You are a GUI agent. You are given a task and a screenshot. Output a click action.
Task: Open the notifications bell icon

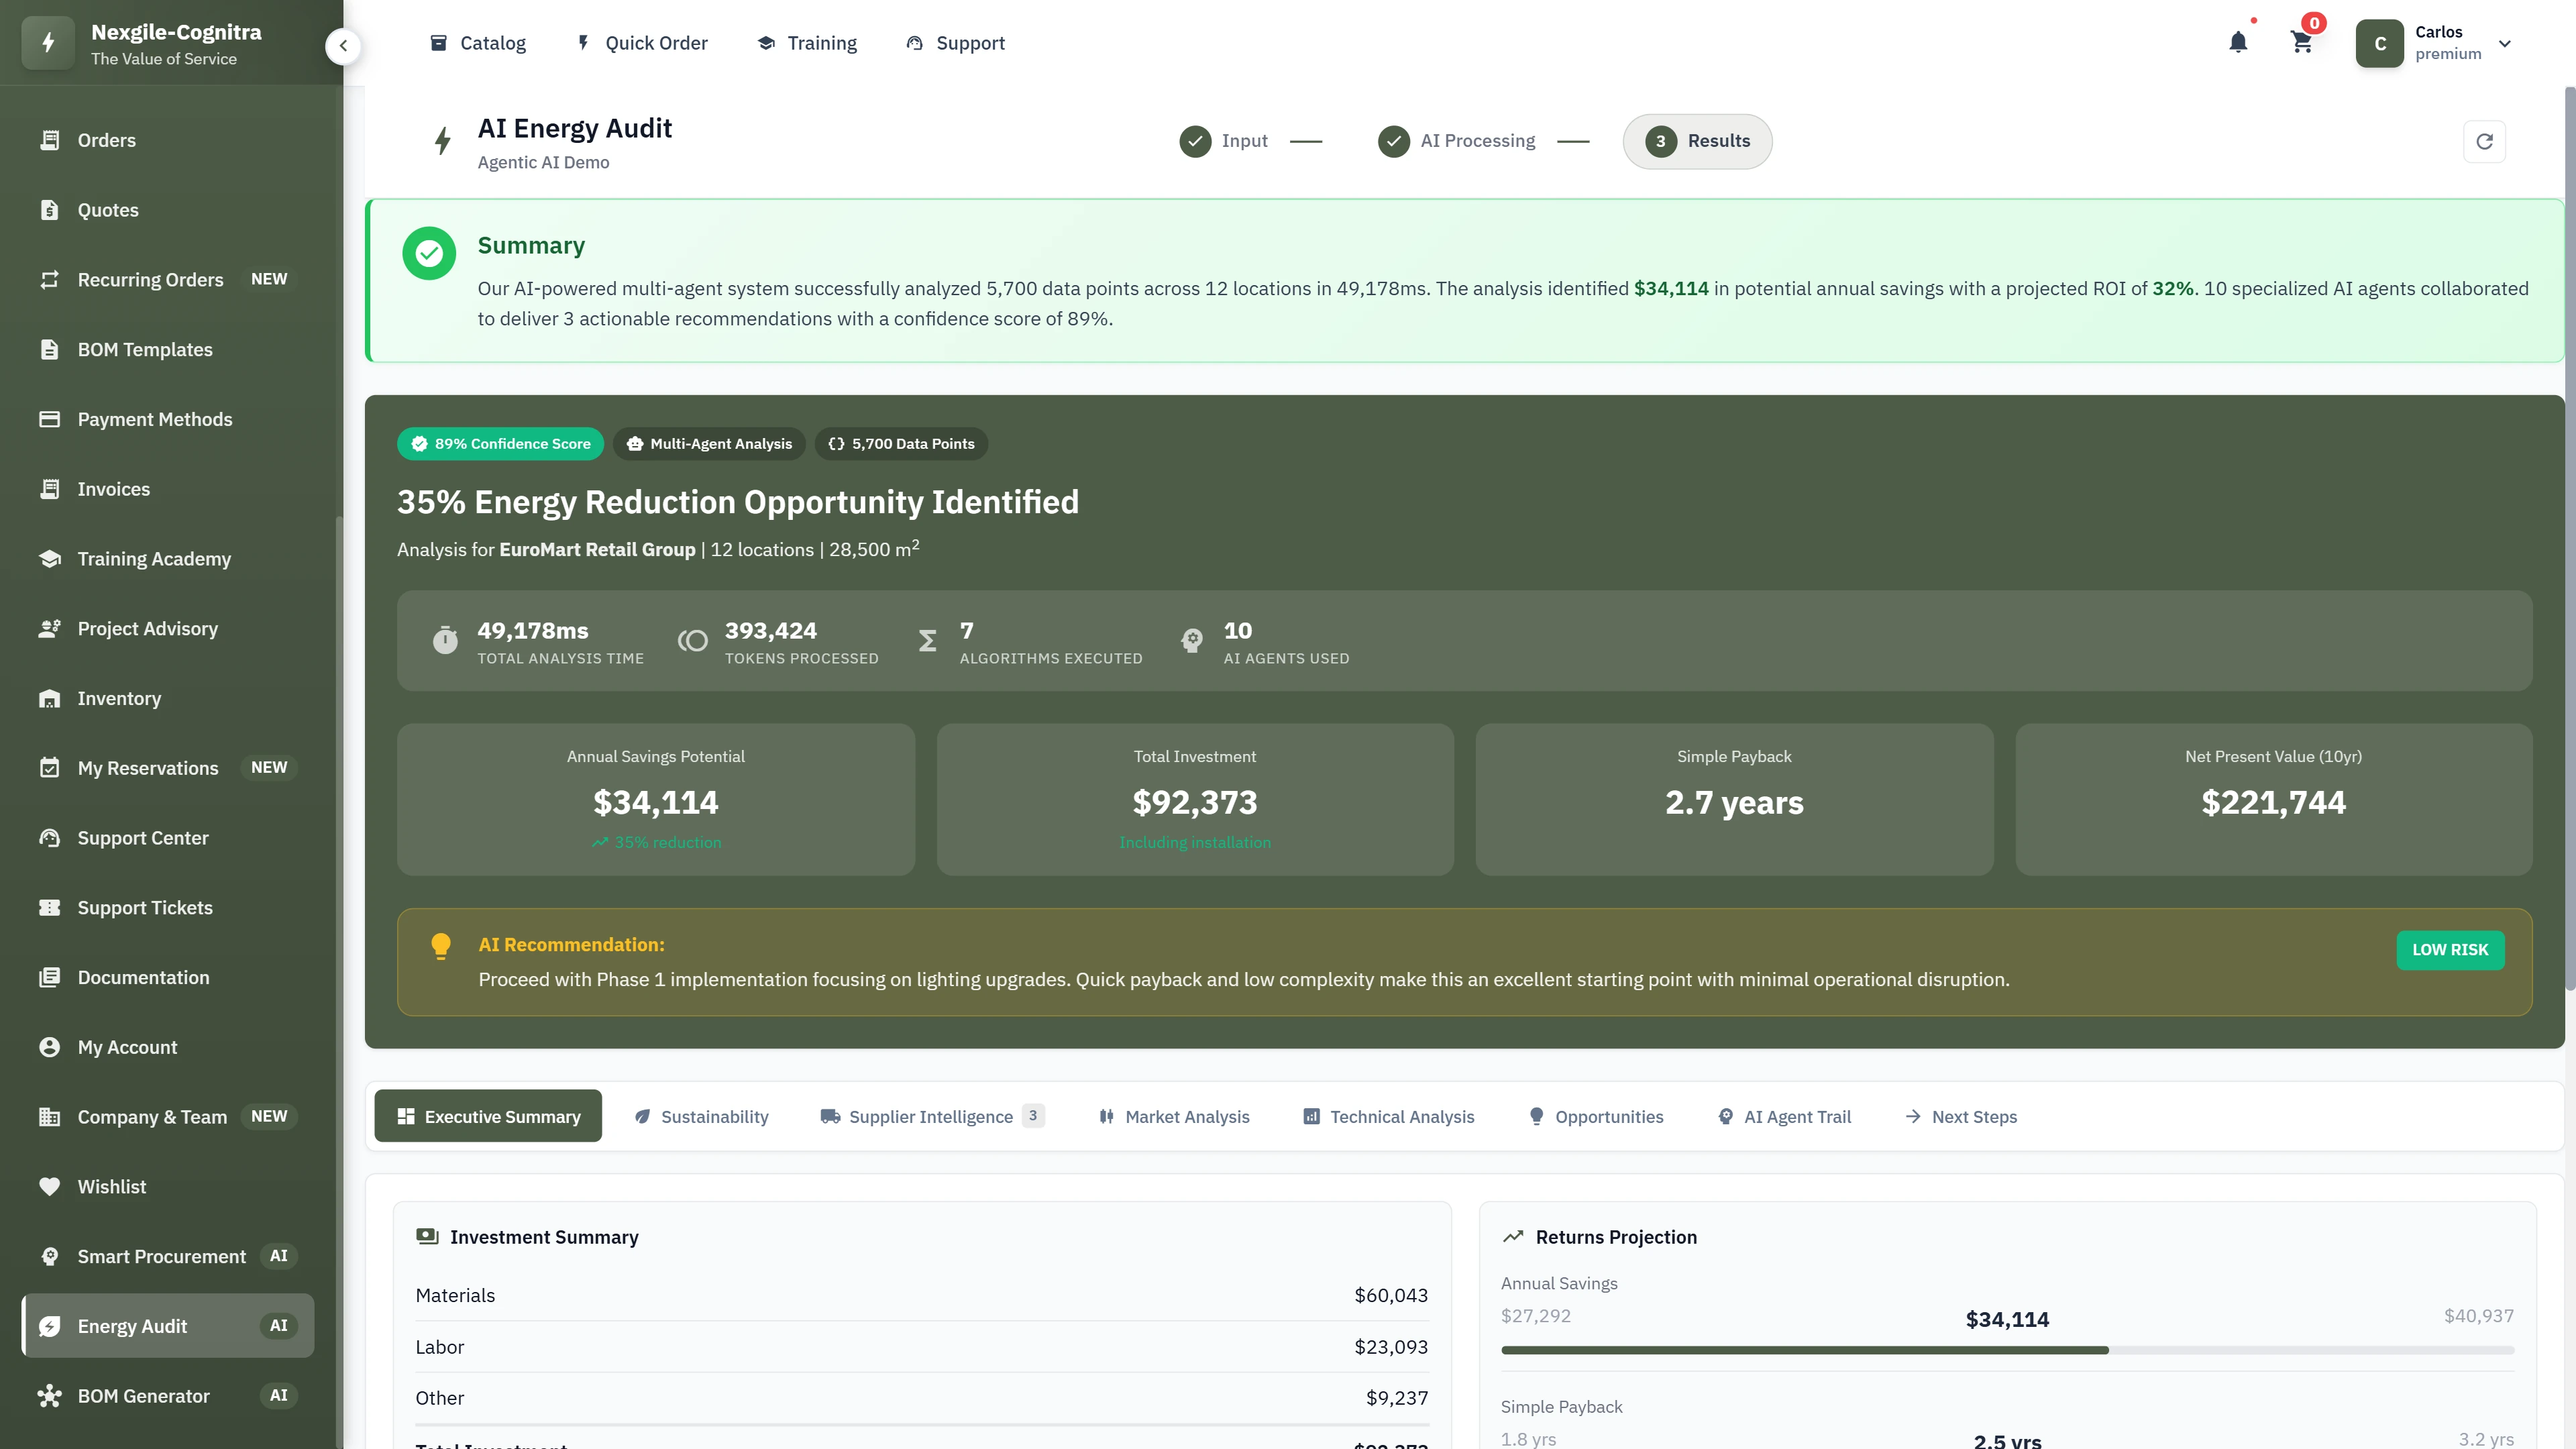2238,42
